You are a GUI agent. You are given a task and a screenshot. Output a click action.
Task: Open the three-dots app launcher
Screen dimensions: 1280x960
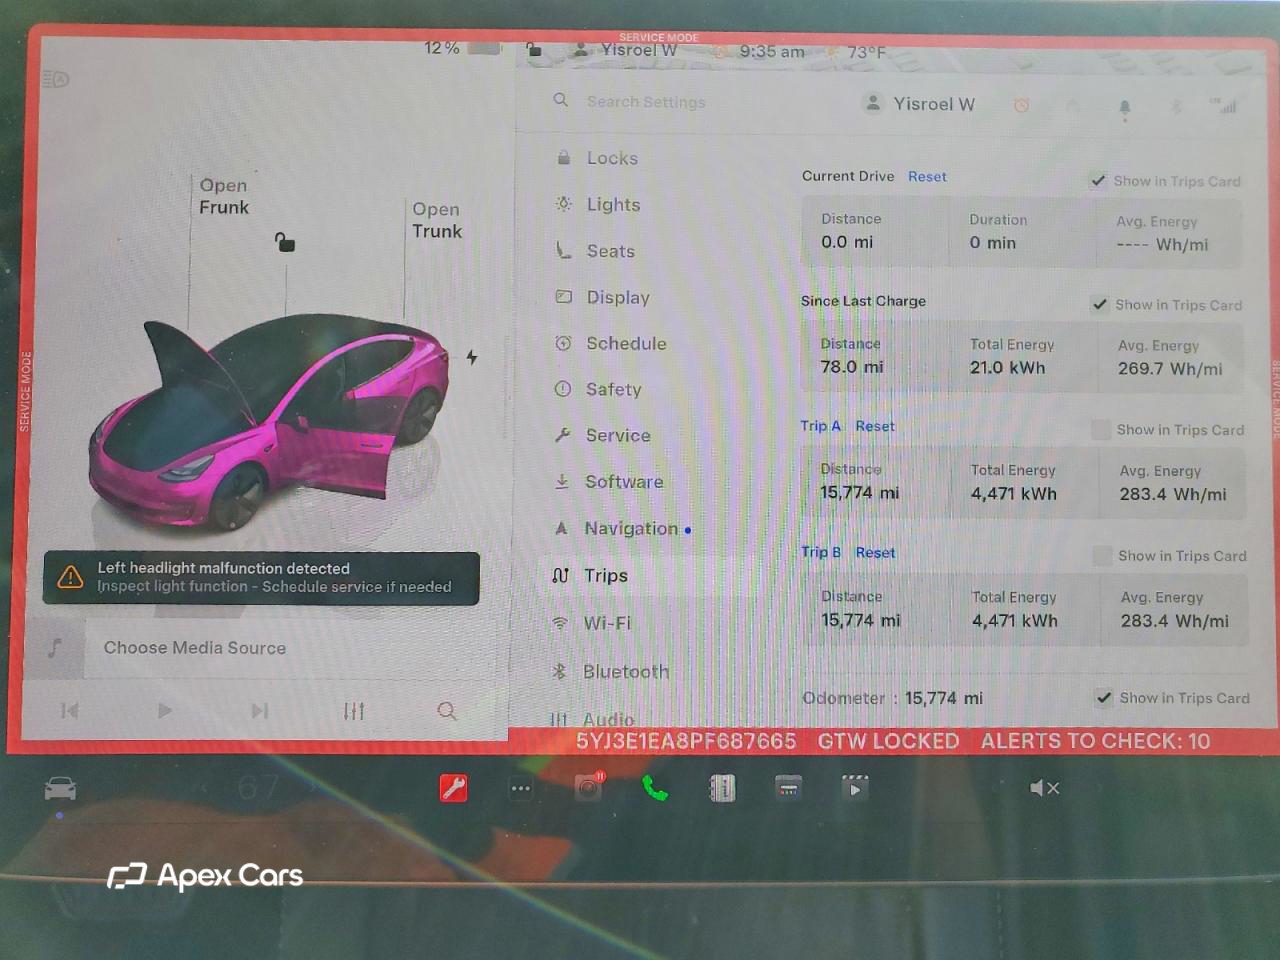point(521,788)
